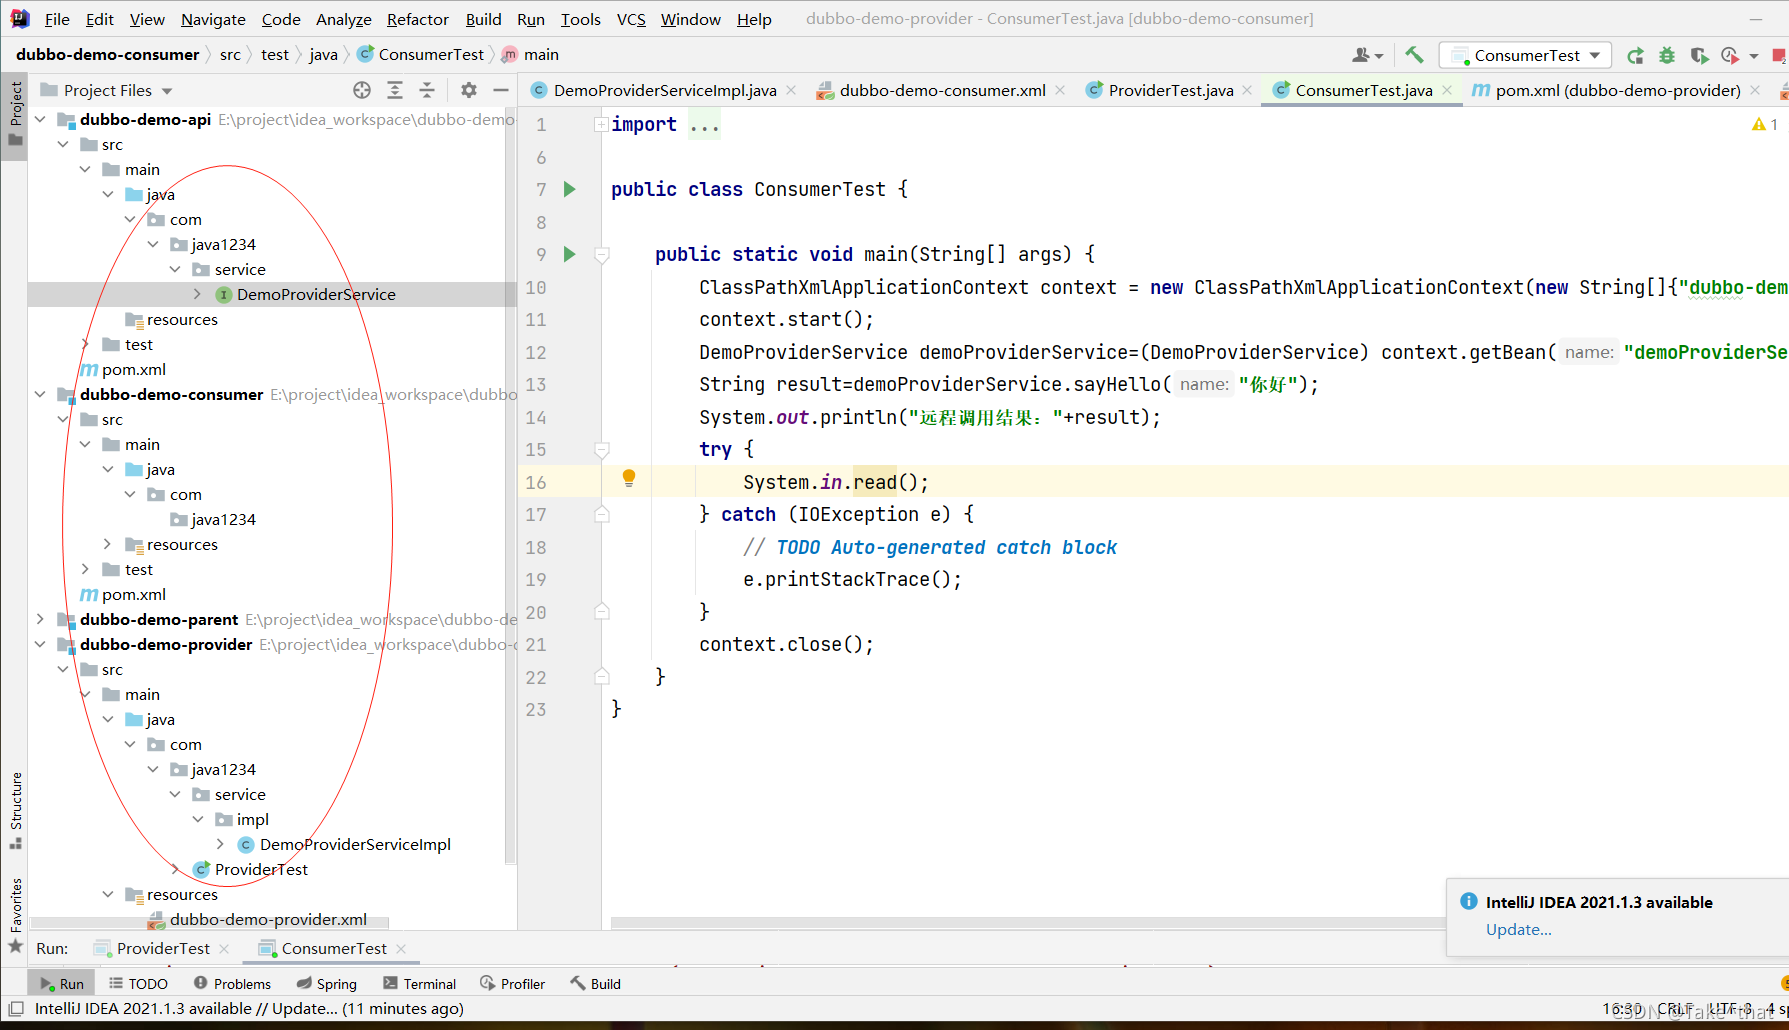Viewport: 1789px width, 1030px height.
Task: Collapse the dubbo-demo-api module node
Action: coord(40,119)
